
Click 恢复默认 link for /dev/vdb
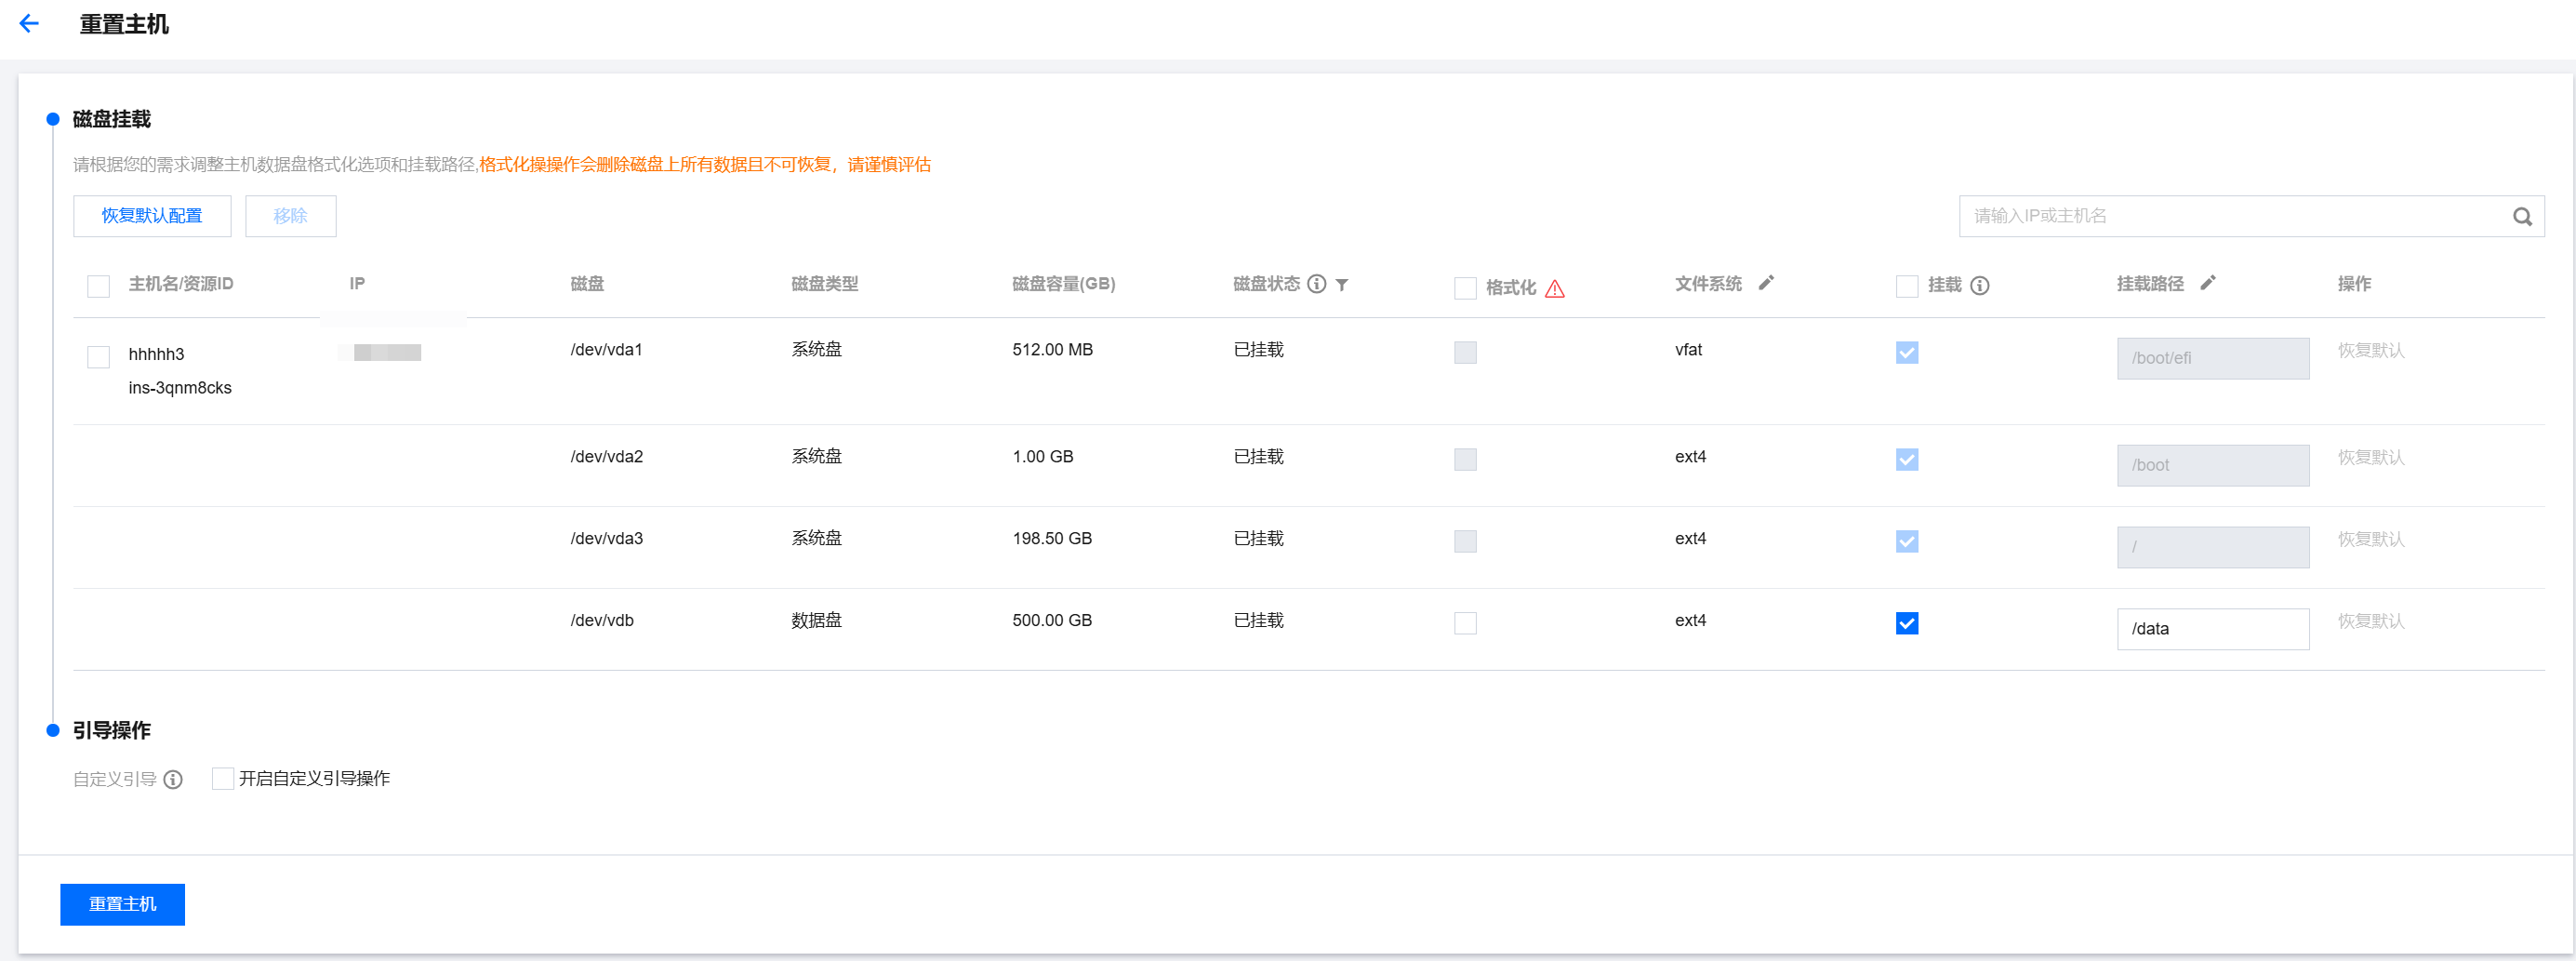[x=2370, y=621]
